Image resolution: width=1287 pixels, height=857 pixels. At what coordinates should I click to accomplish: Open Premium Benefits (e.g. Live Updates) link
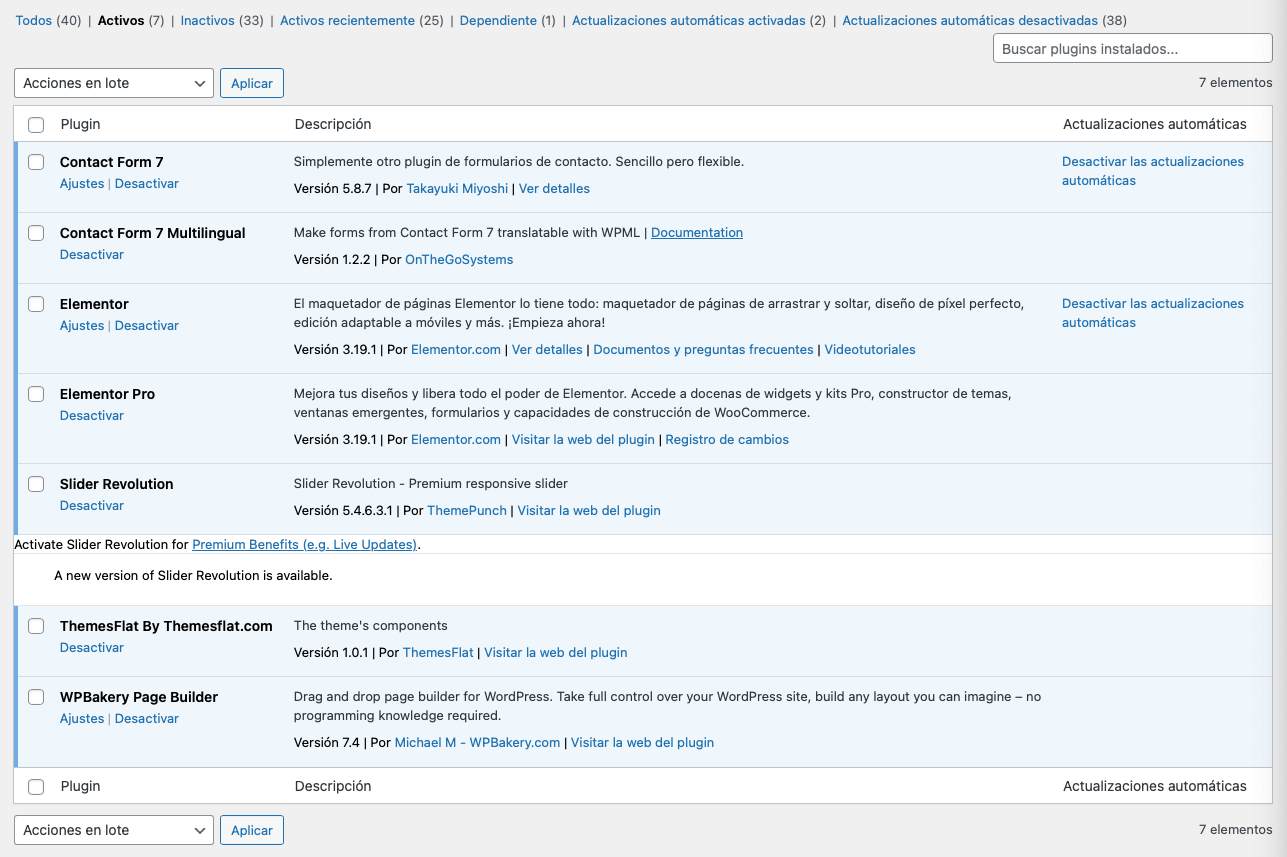click(x=304, y=545)
